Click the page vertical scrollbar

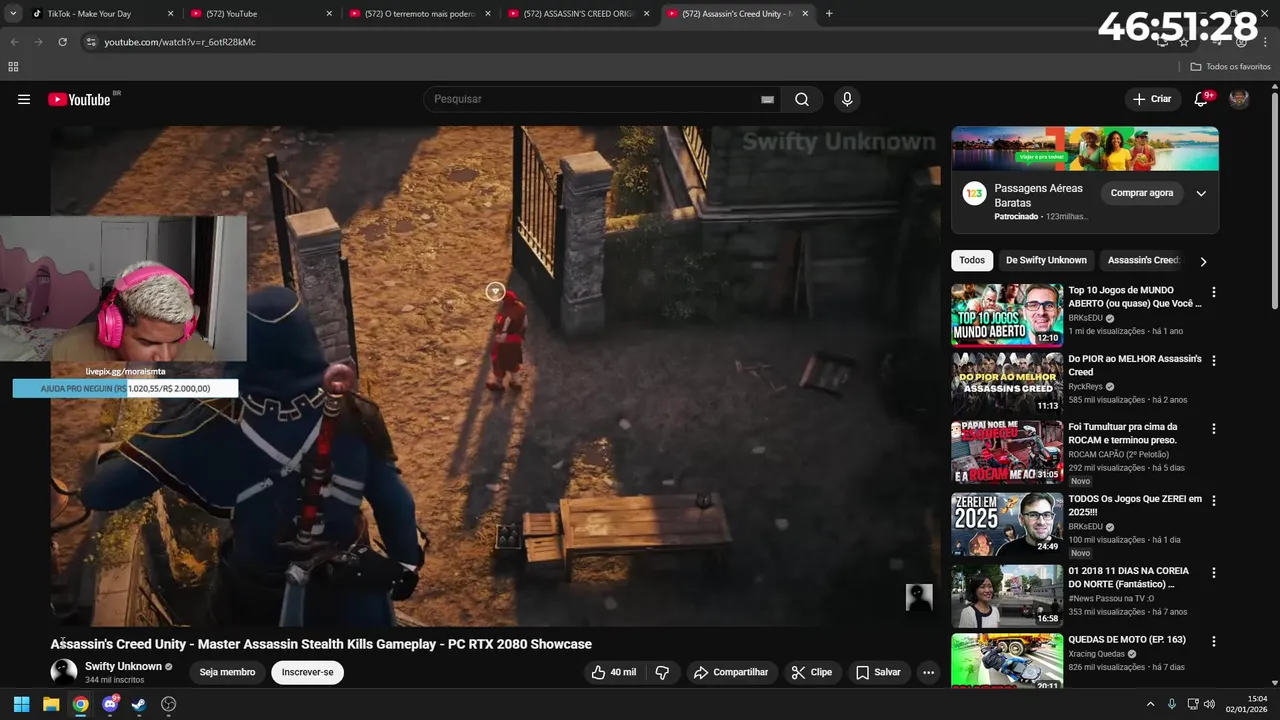click(1275, 200)
